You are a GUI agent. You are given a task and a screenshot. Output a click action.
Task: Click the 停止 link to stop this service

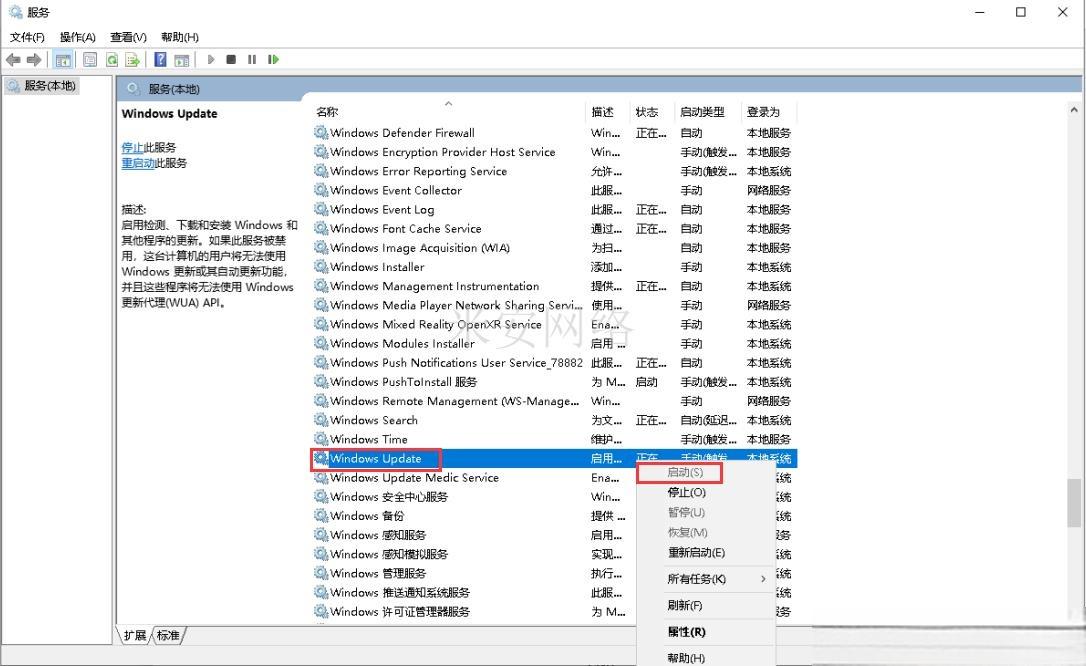(x=132, y=147)
